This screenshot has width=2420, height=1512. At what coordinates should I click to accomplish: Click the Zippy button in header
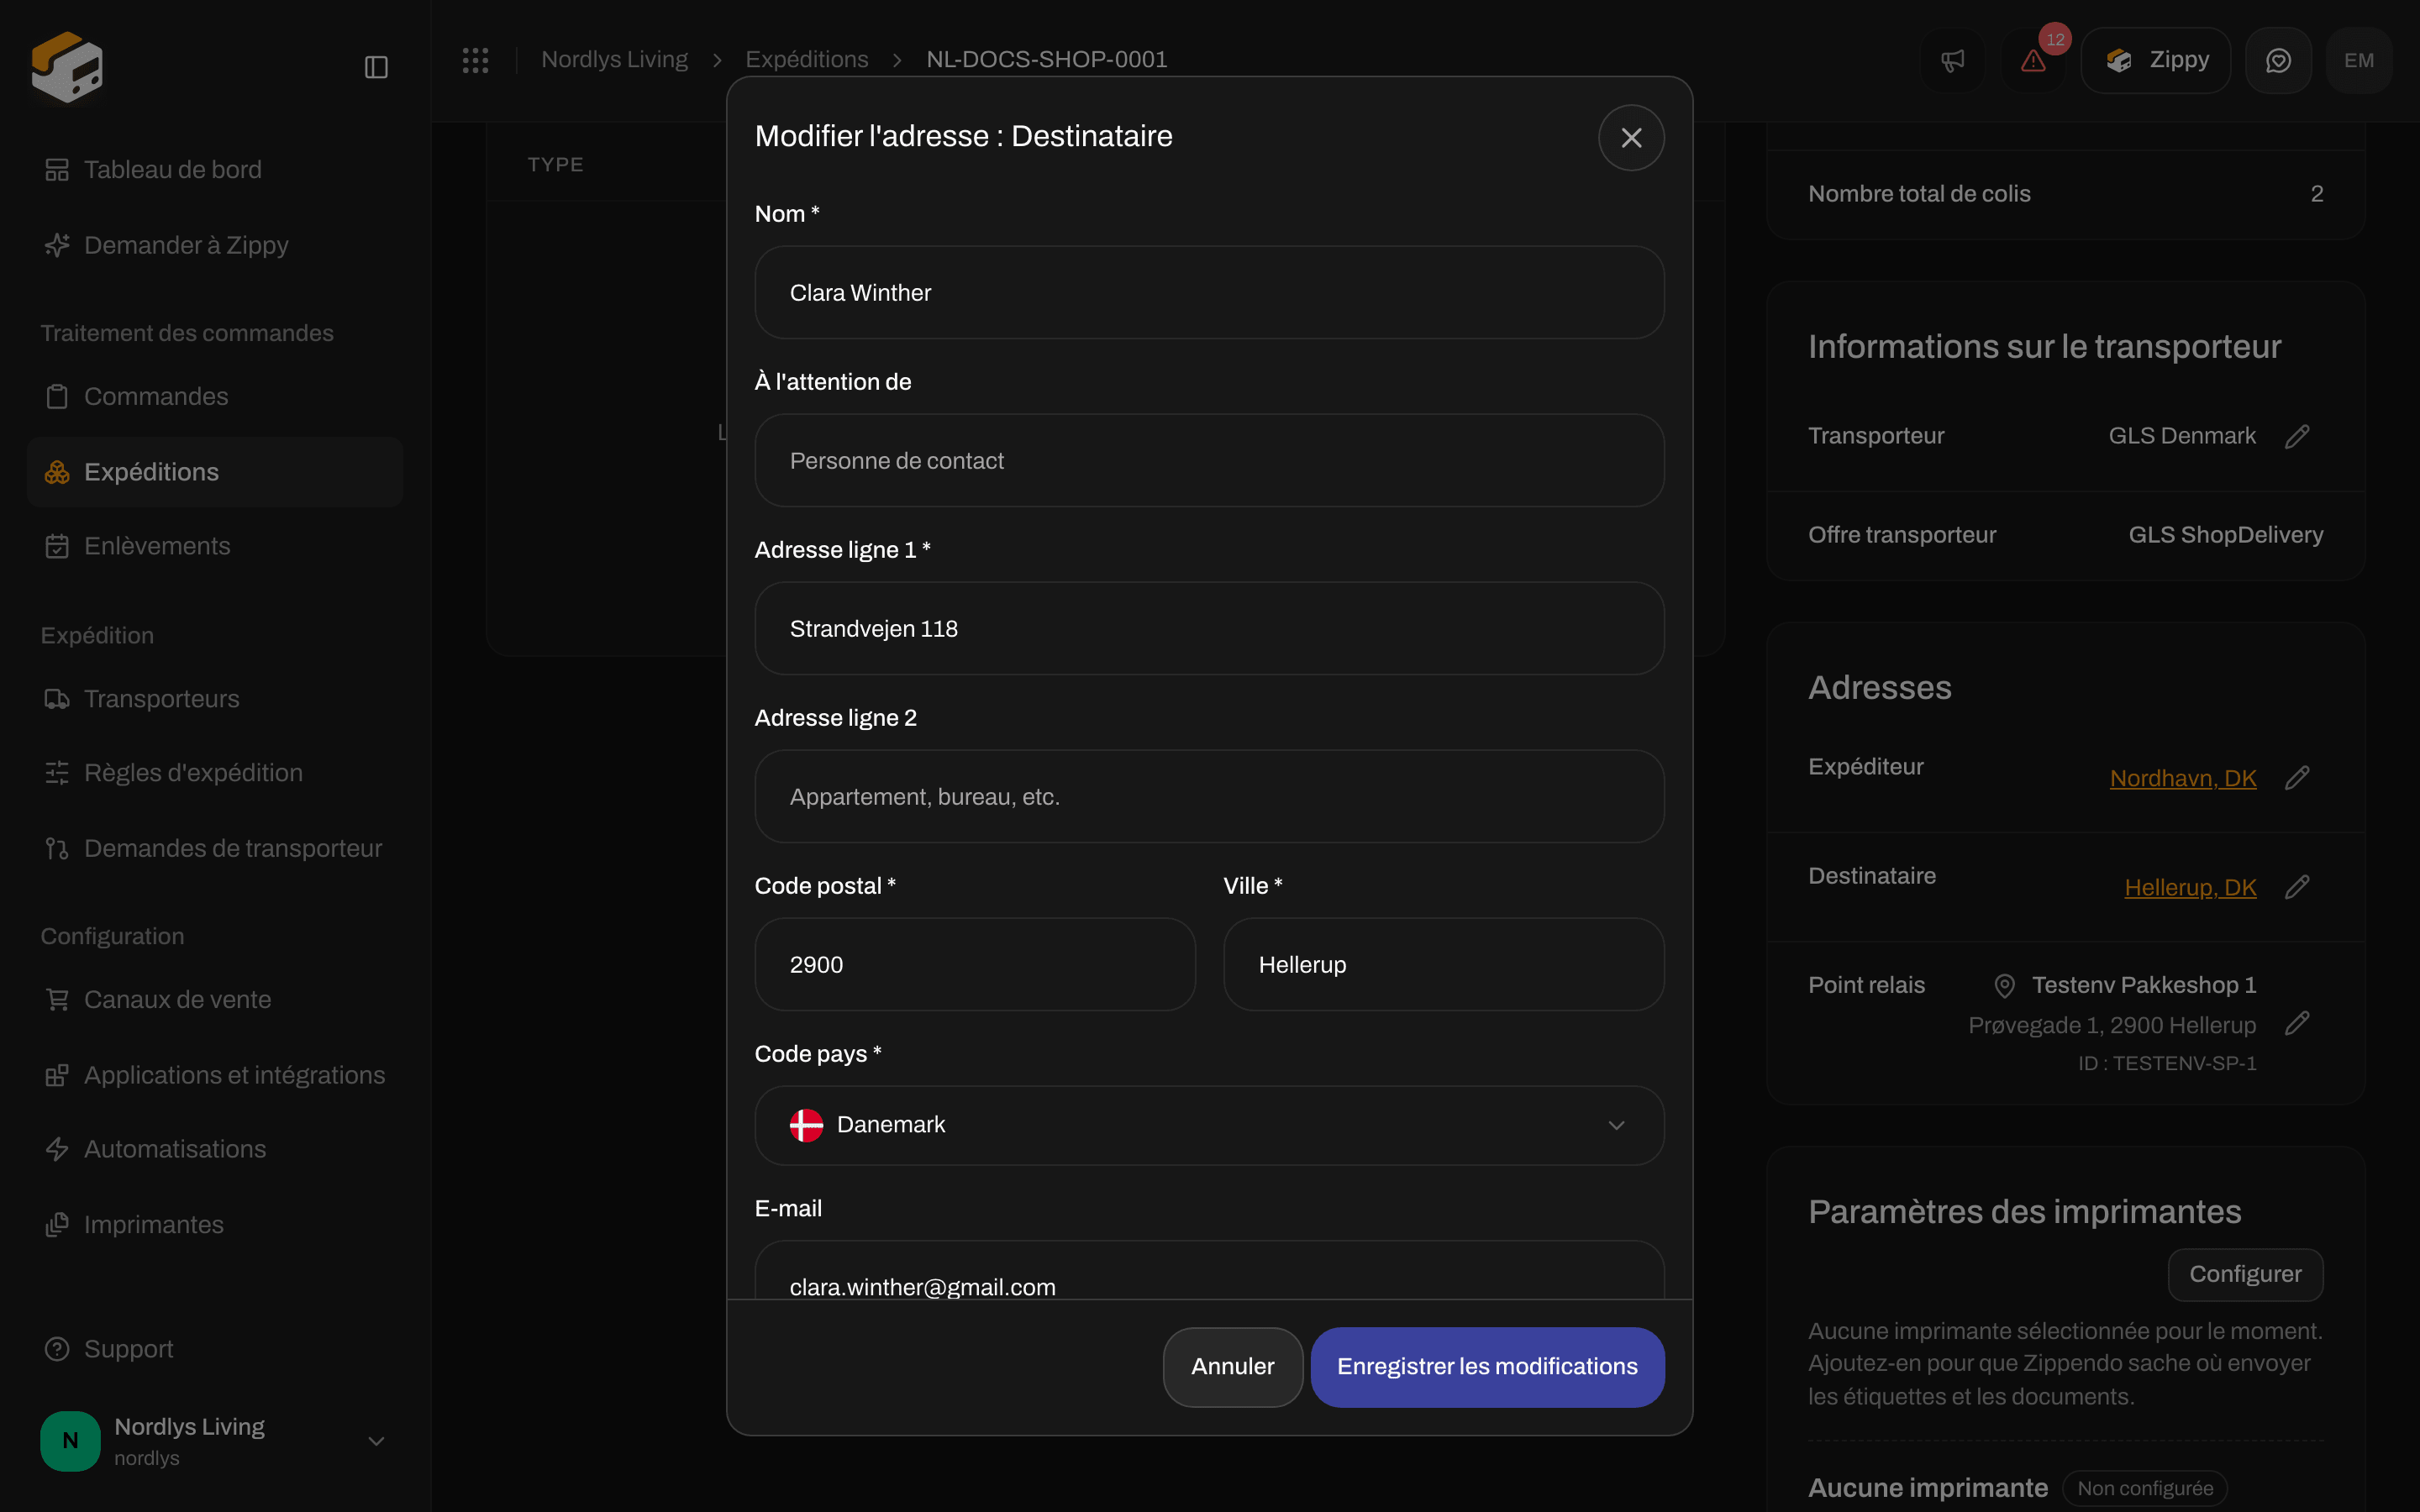2155,60
